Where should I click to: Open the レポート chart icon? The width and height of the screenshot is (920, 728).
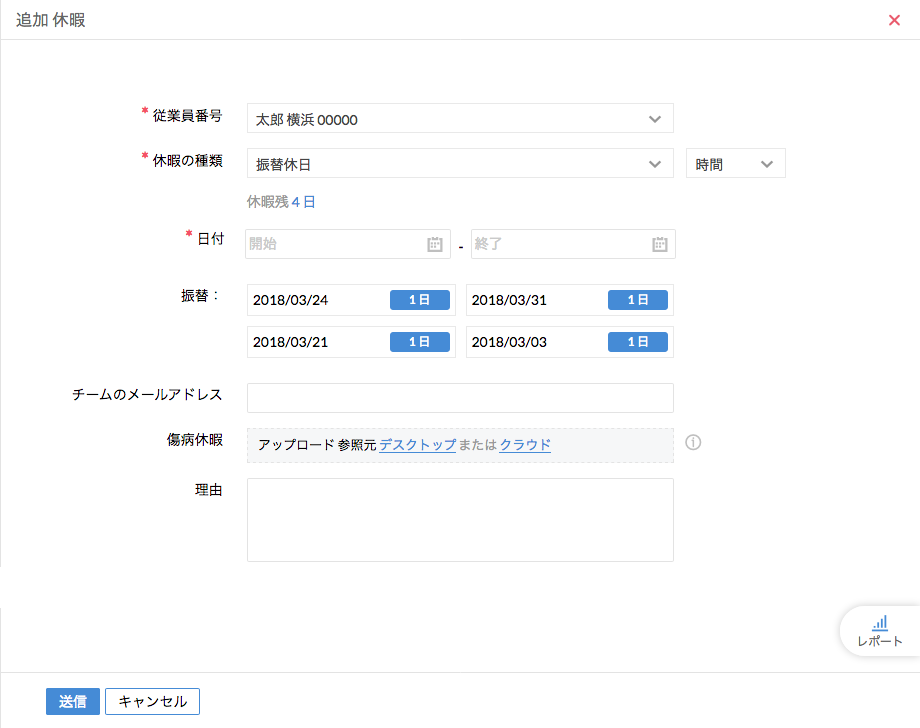(x=880, y=623)
